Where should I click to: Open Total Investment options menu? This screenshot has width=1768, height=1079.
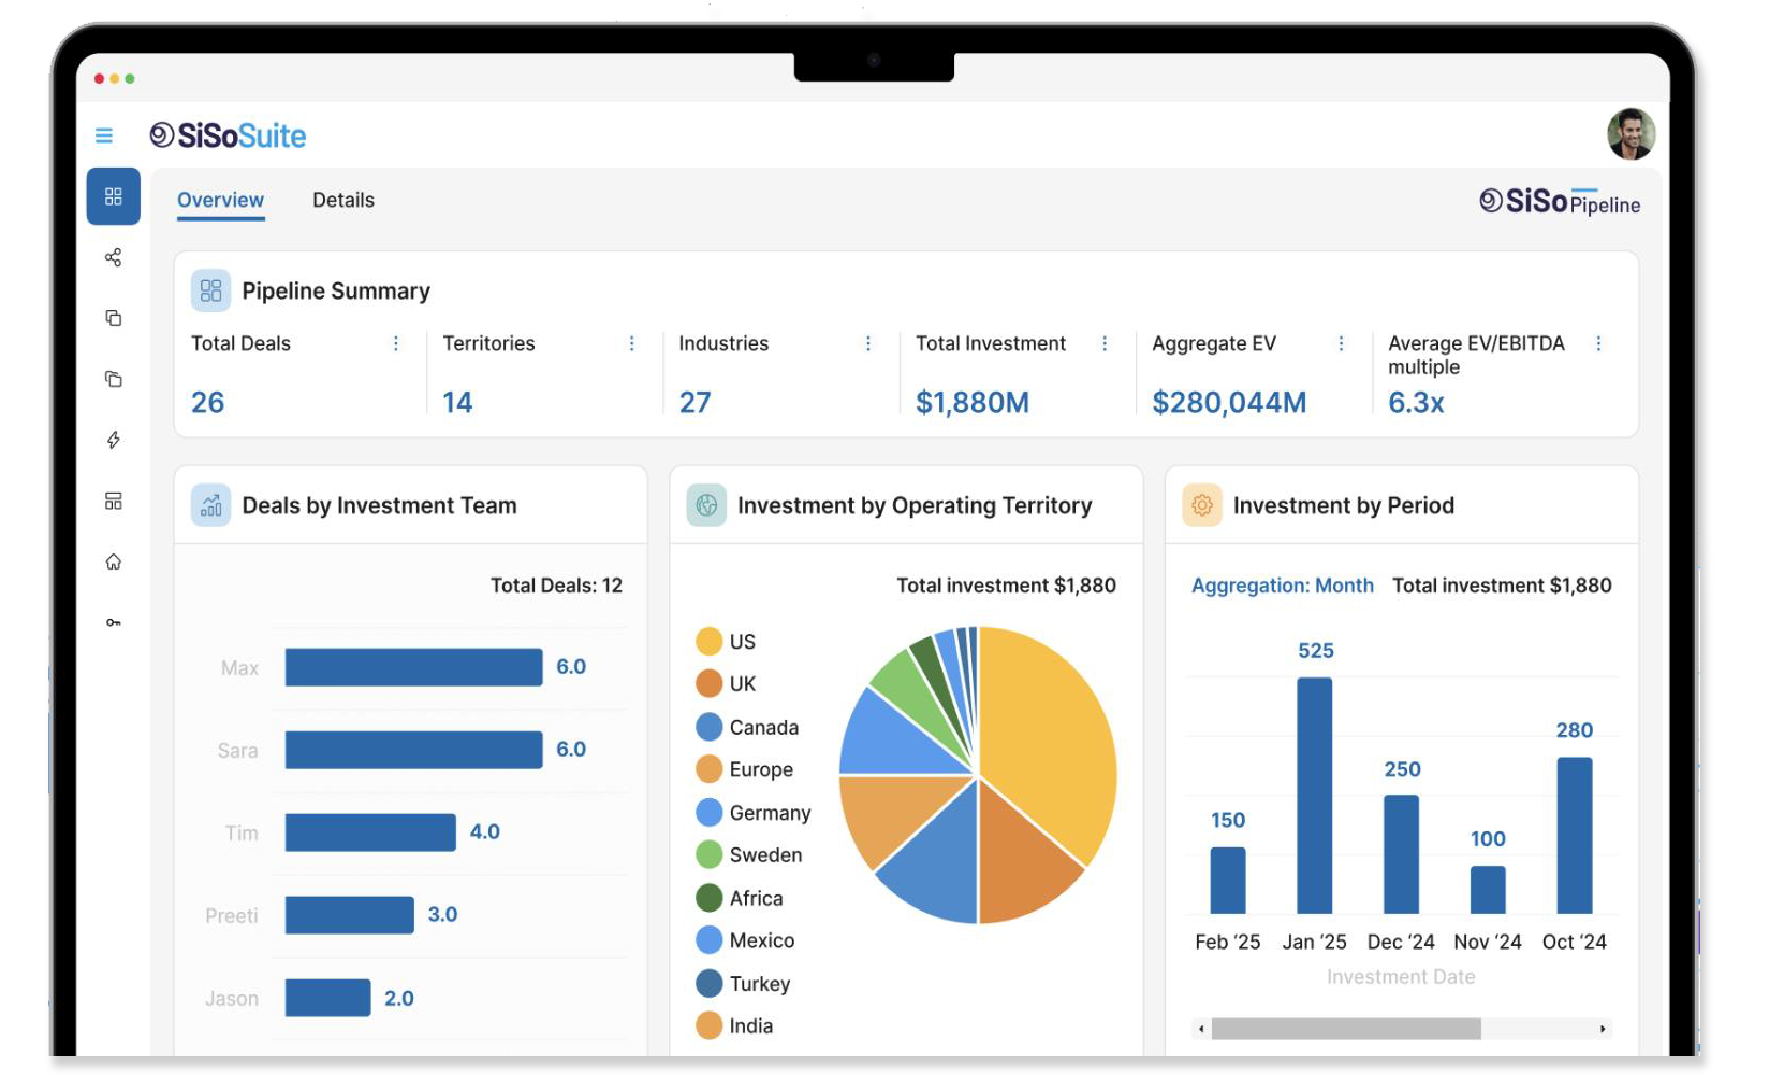tap(1104, 343)
